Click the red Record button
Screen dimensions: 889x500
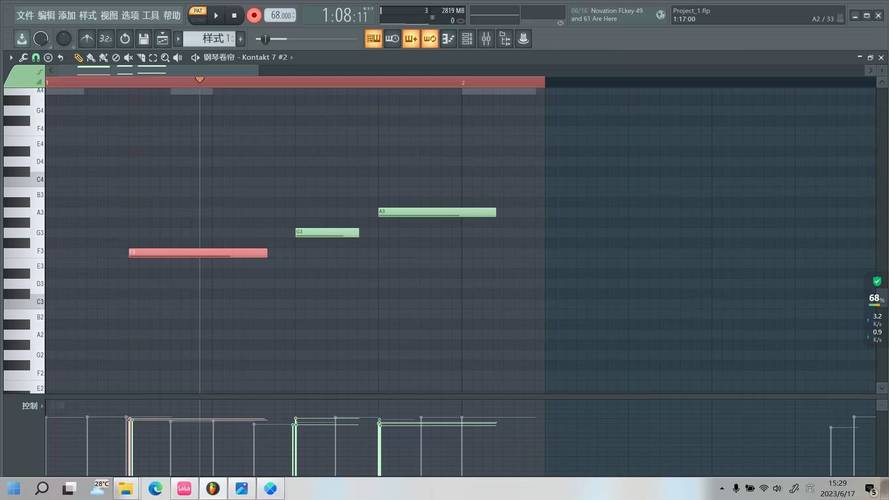(x=254, y=15)
